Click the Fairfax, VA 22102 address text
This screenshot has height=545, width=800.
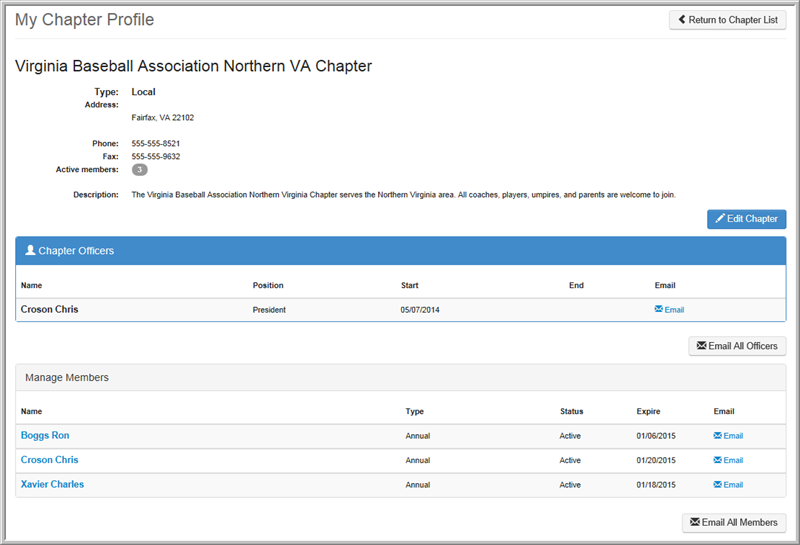(x=162, y=118)
